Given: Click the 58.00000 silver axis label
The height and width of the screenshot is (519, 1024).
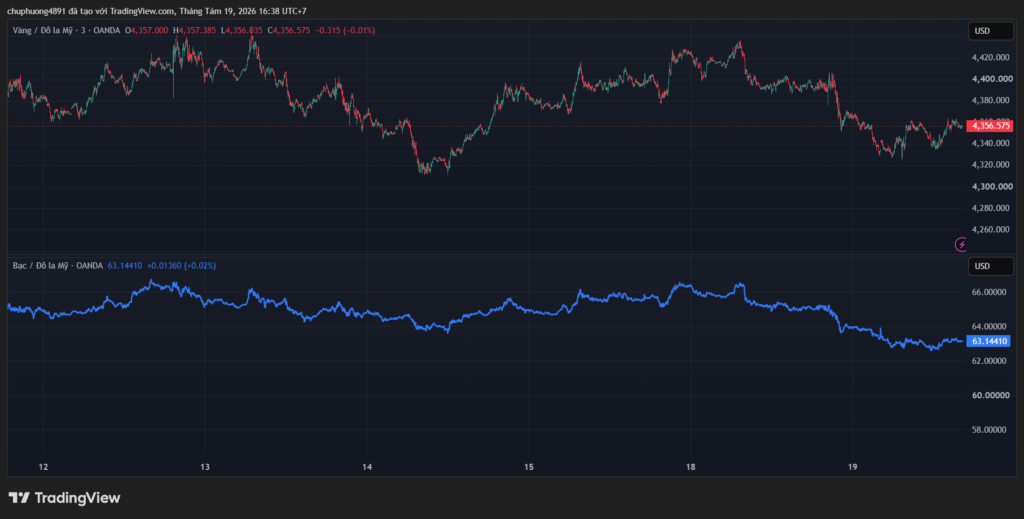Looking at the screenshot, I should pyautogui.click(x=989, y=430).
